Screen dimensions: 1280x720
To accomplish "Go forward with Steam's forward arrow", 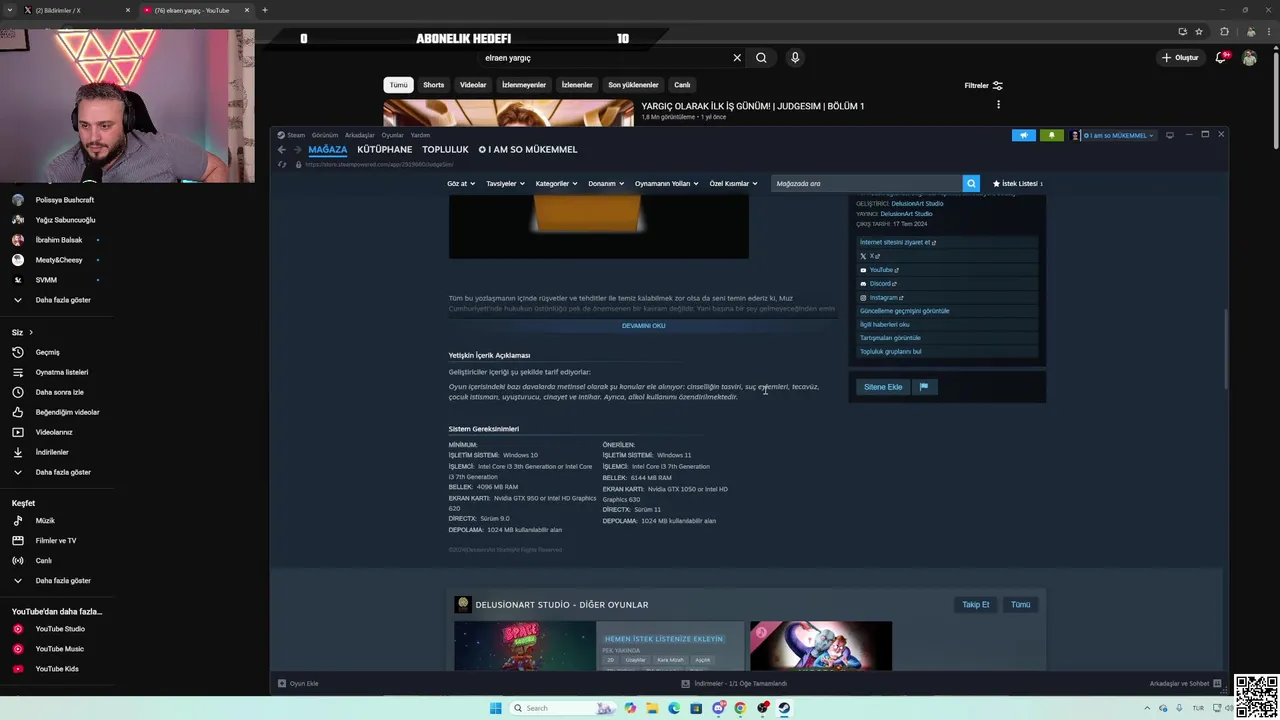I will 297,150.
